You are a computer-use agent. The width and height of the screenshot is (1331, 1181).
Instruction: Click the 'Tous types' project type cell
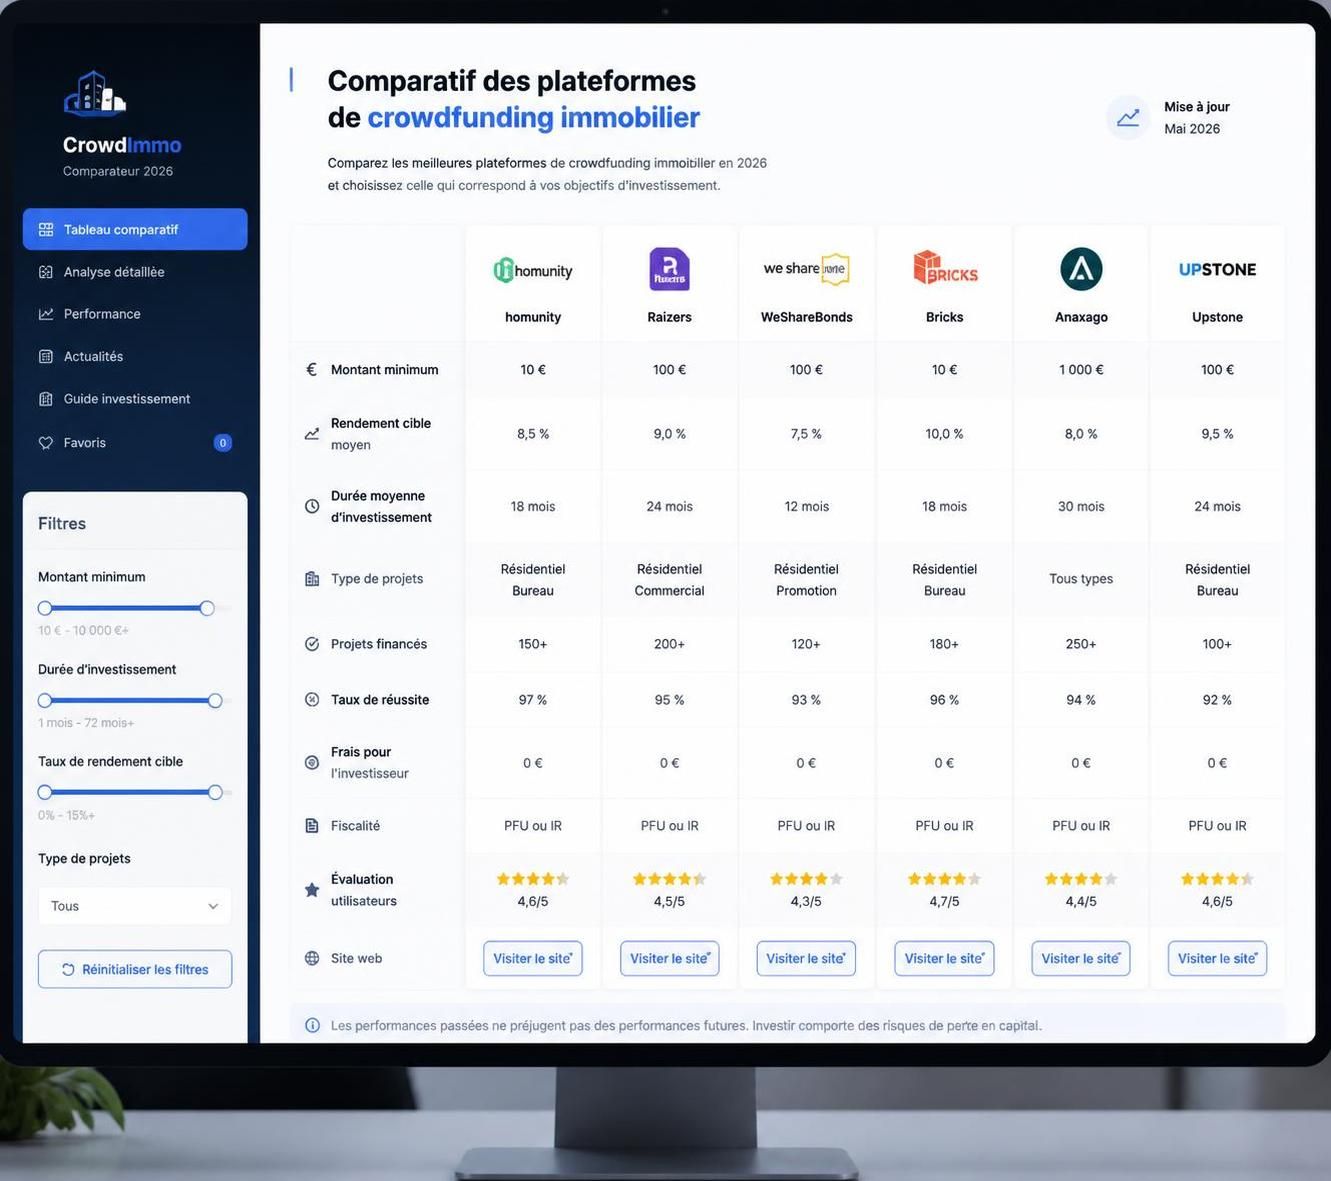pyautogui.click(x=1081, y=579)
